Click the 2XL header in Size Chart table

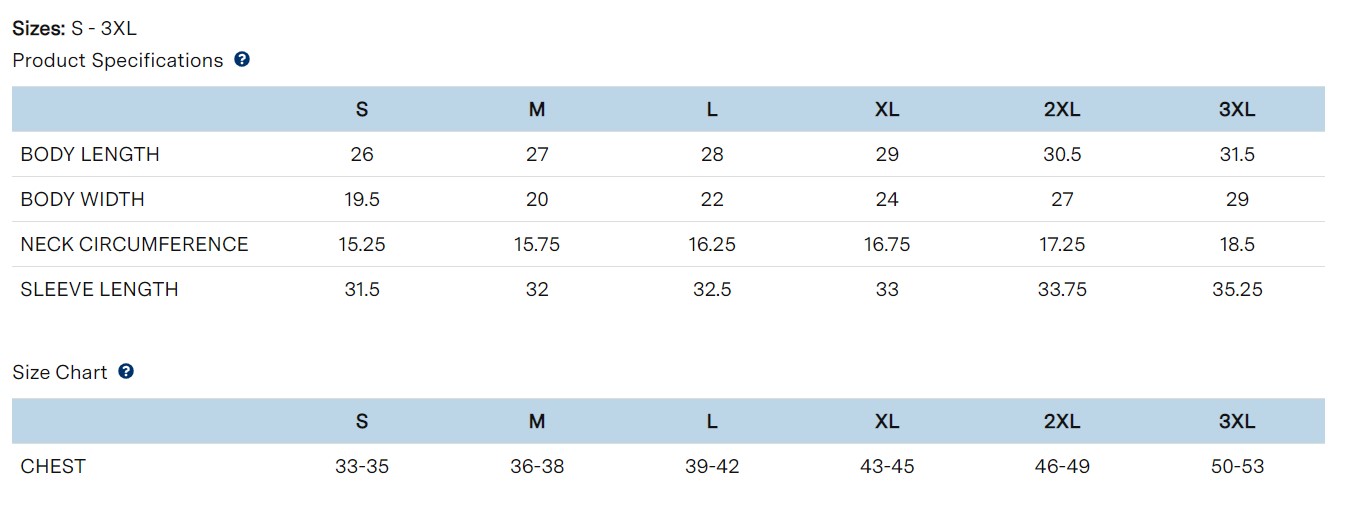tap(1062, 422)
